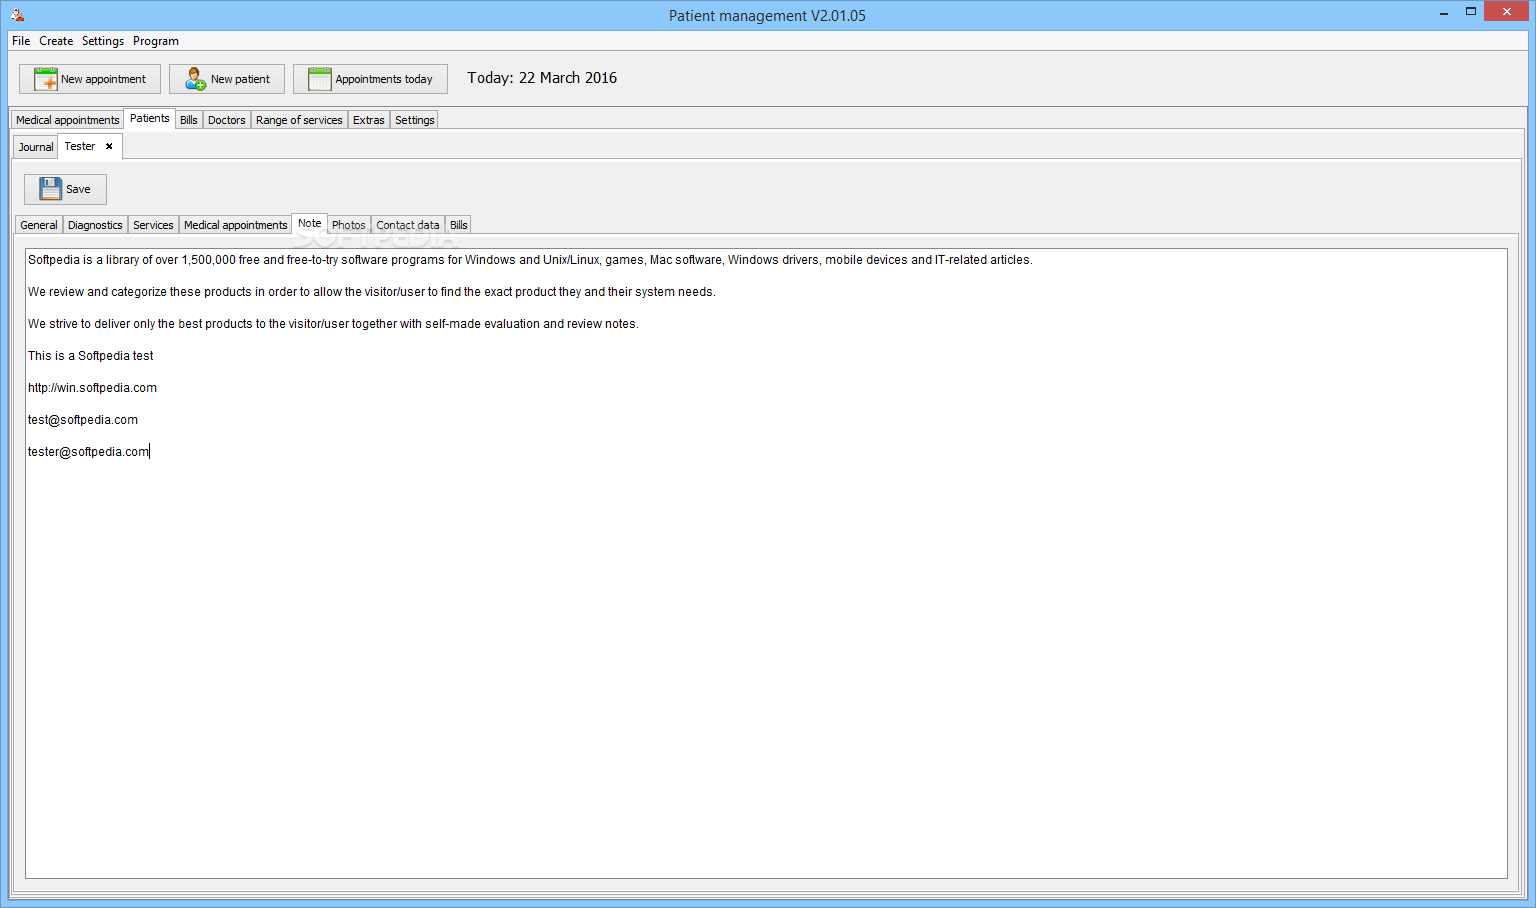This screenshot has height=908, width=1536.
Task: Open the General patient tab
Action: pyautogui.click(x=39, y=225)
